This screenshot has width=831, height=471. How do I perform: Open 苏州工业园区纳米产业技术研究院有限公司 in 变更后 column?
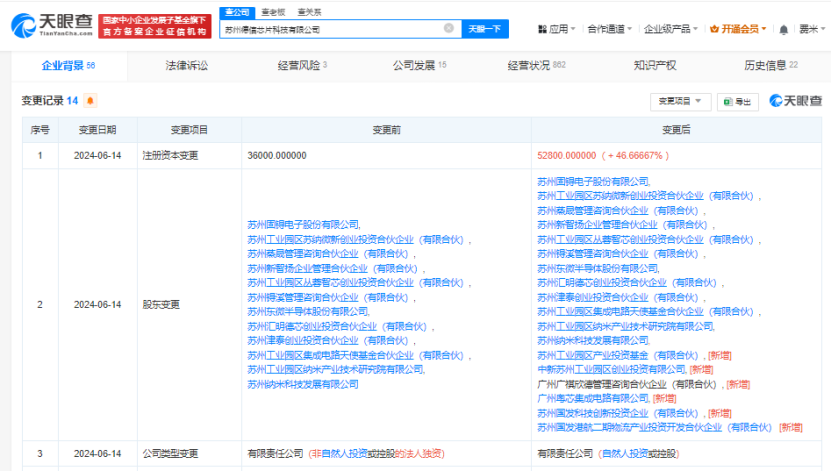pos(625,326)
